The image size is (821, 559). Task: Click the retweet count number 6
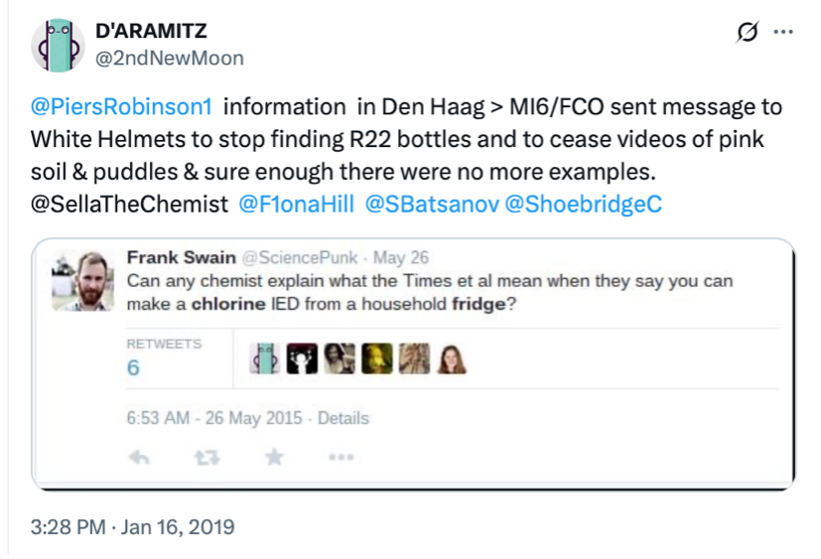(133, 368)
